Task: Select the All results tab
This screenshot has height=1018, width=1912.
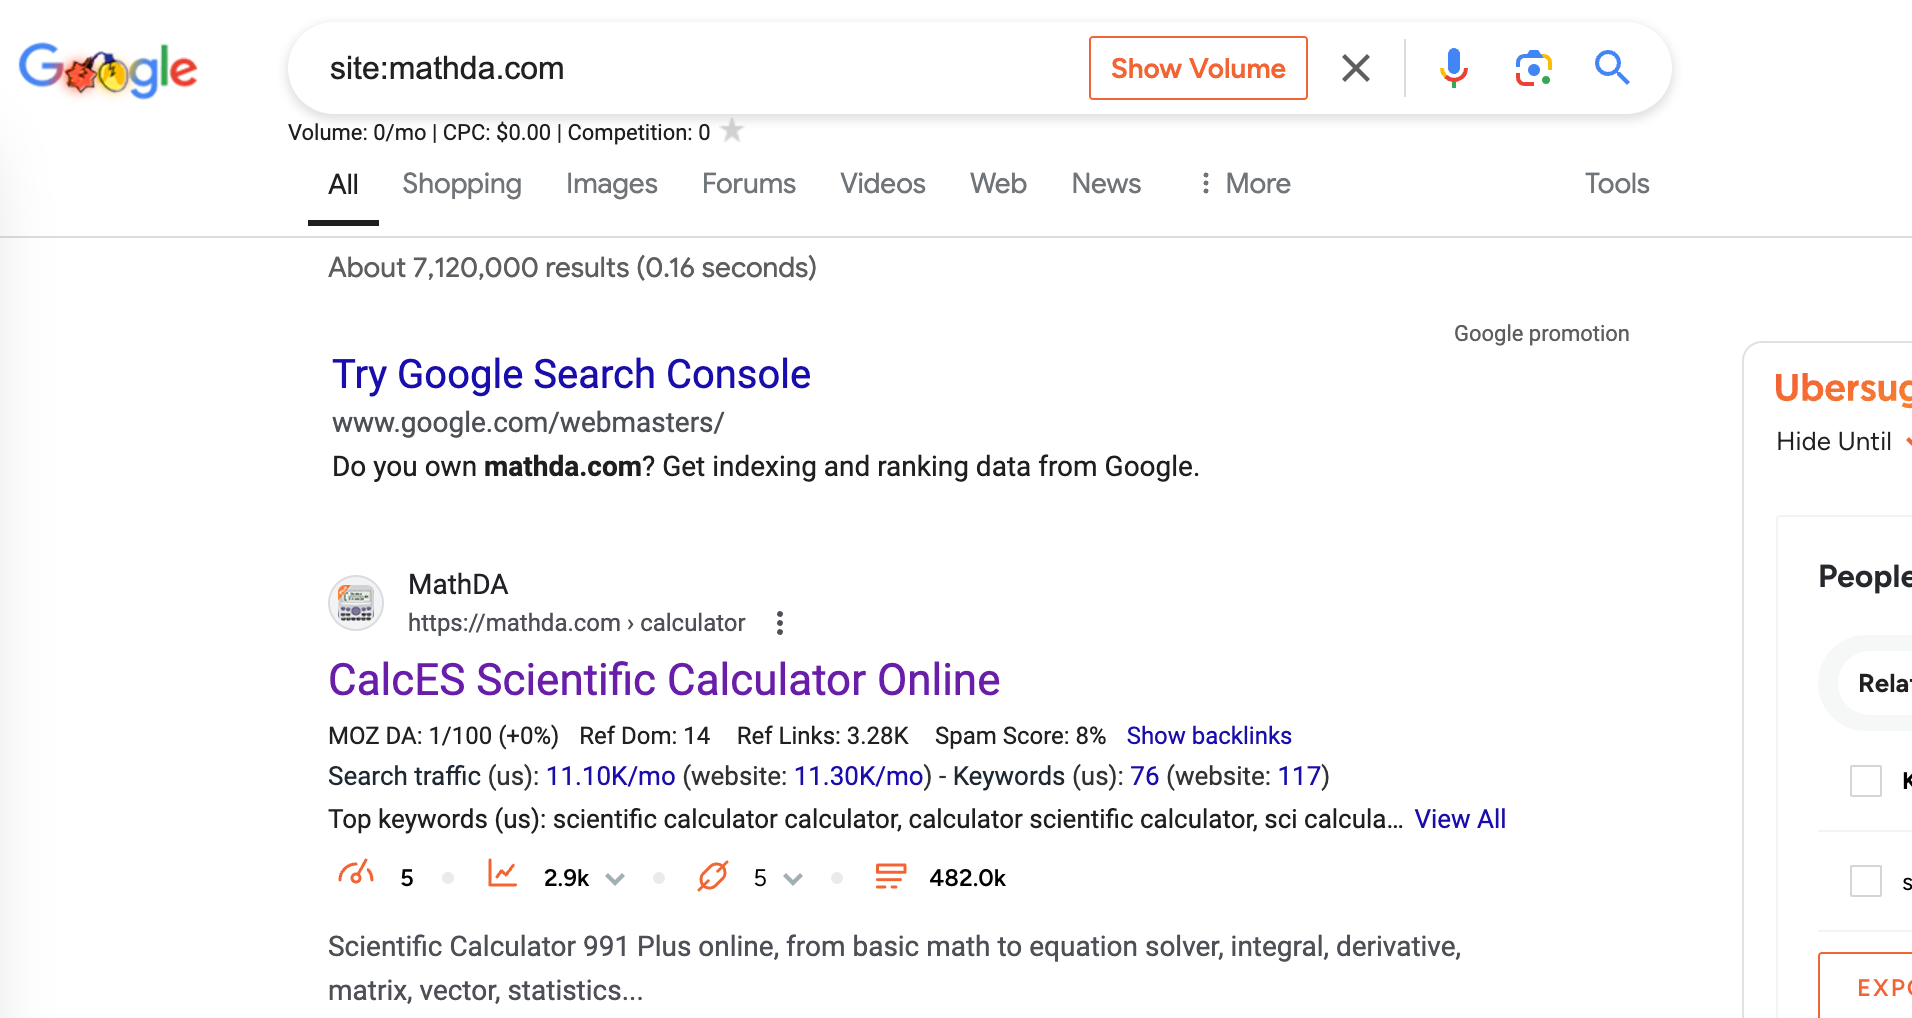Action: pos(343,184)
